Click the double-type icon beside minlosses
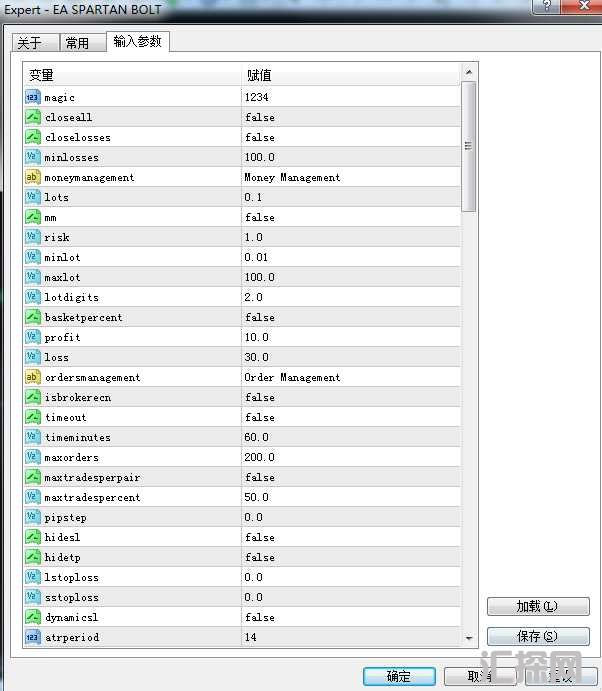The image size is (602, 691). pyautogui.click(x=33, y=157)
